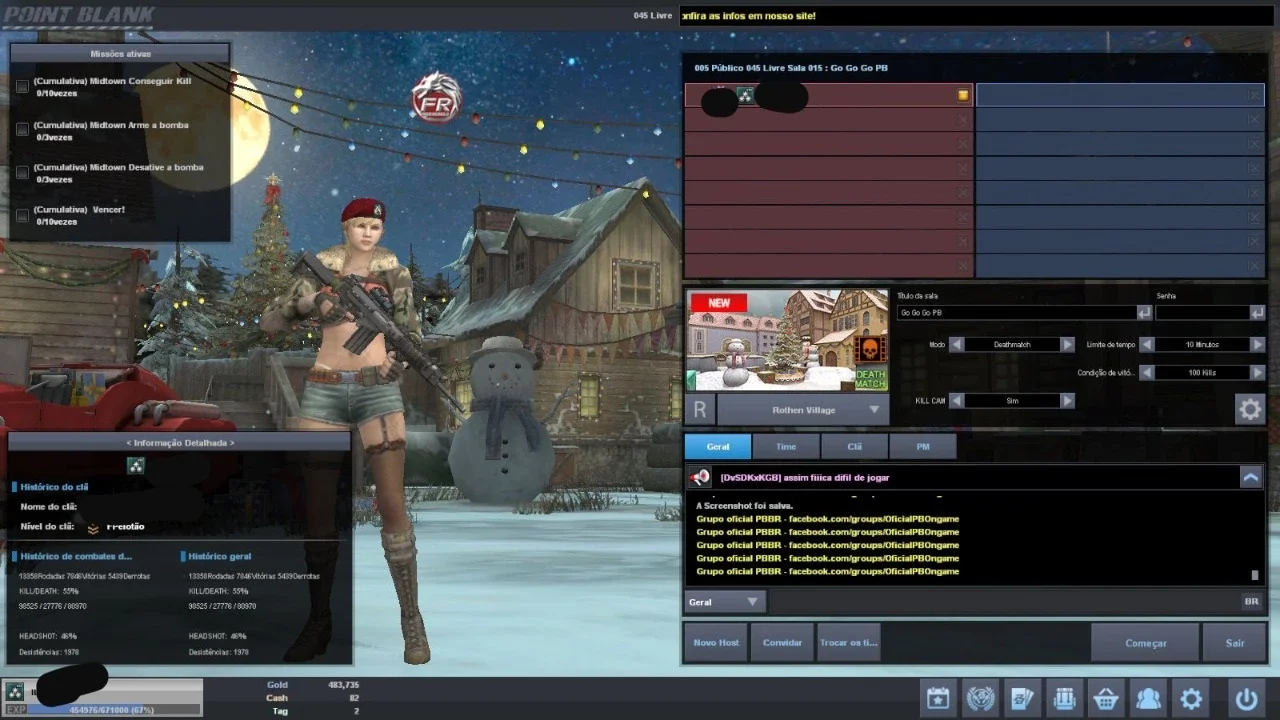Select the Clã chat tab
Image resolution: width=1280 pixels, height=720 pixels.
(x=854, y=446)
